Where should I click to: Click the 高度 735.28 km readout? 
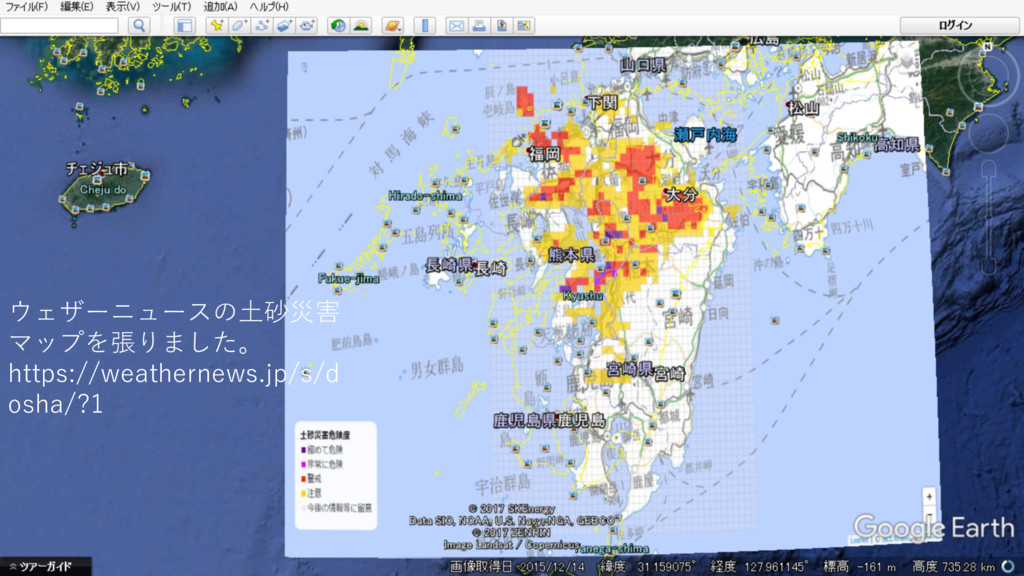(953, 566)
